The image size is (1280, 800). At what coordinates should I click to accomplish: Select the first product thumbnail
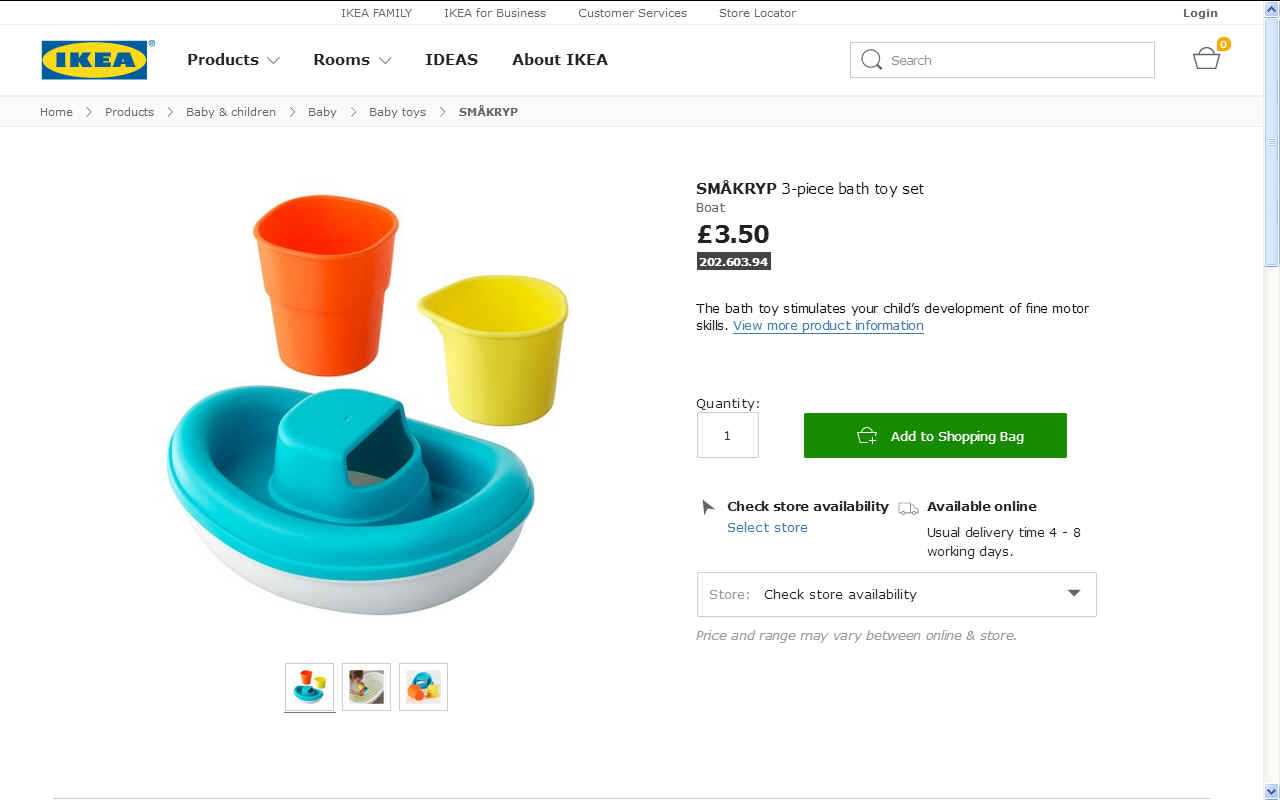(x=309, y=687)
